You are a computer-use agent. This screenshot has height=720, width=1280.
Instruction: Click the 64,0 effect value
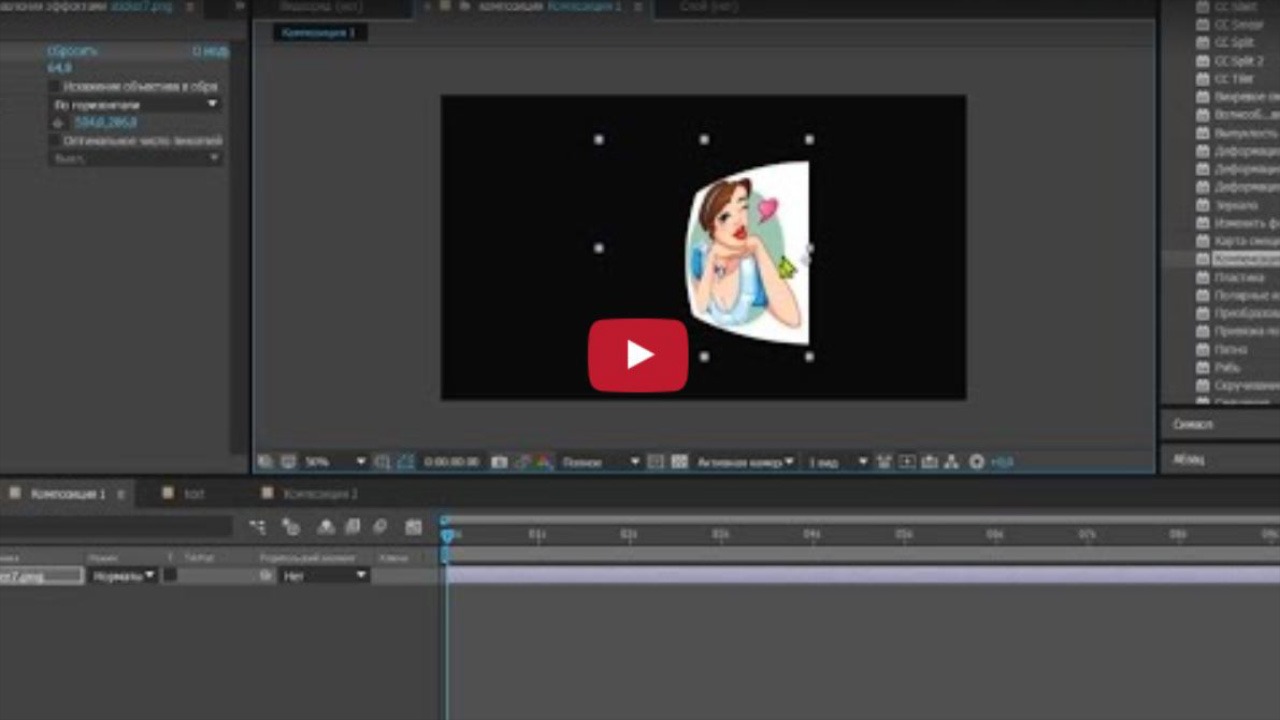tap(59, 68)
